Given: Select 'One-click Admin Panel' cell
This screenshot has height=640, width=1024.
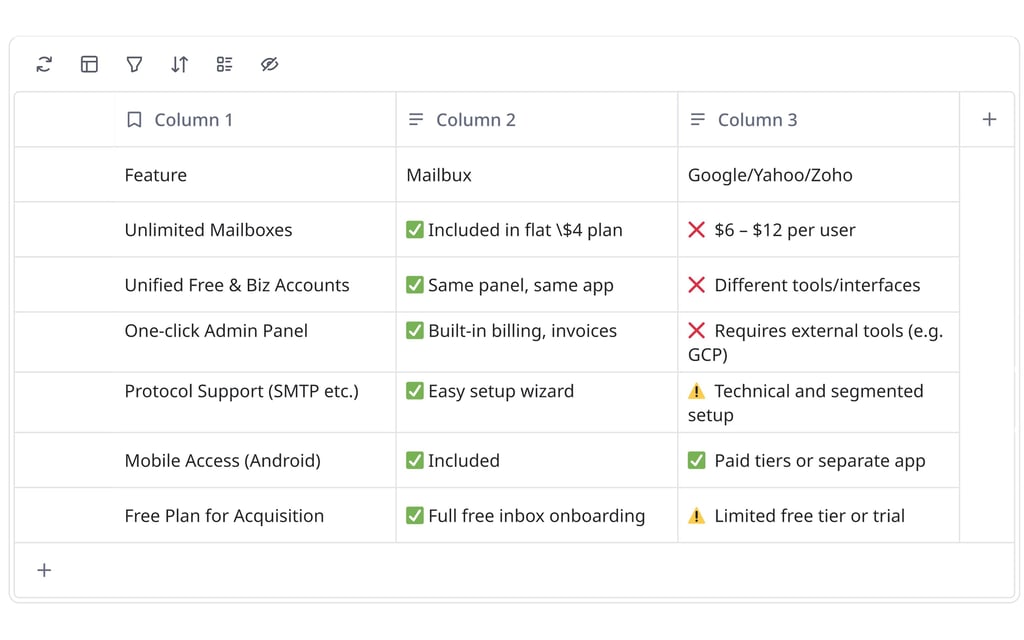Looking at the screenshot, I should pos(255,342).
